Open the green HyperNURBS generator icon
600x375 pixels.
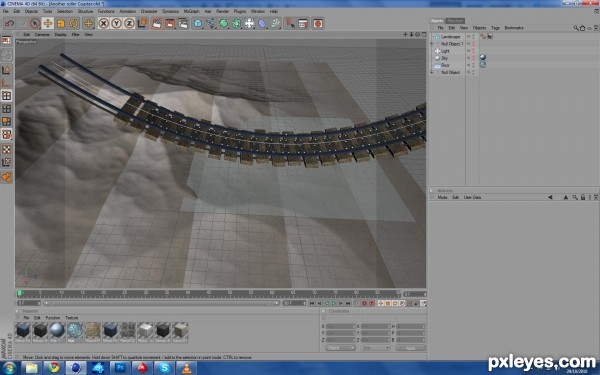pyautogui.click(x=223, y=23)
